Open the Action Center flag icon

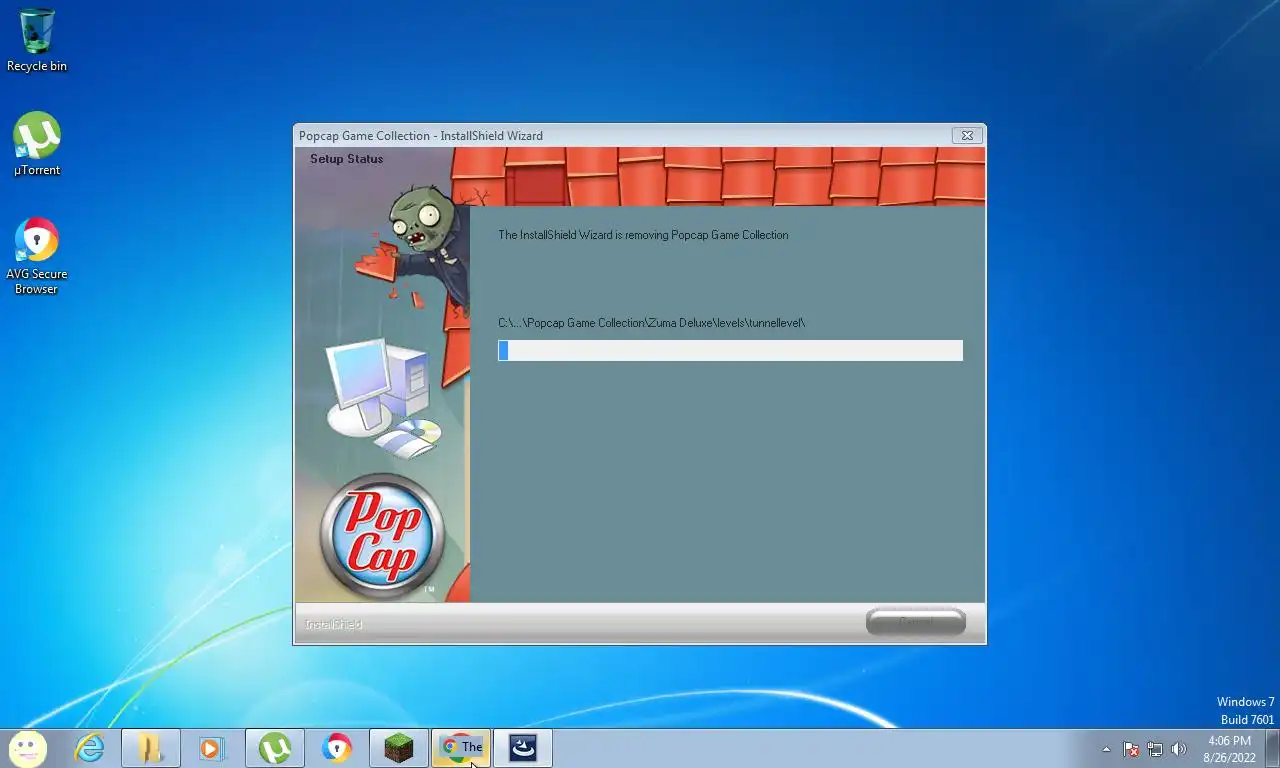[1131, 749]
